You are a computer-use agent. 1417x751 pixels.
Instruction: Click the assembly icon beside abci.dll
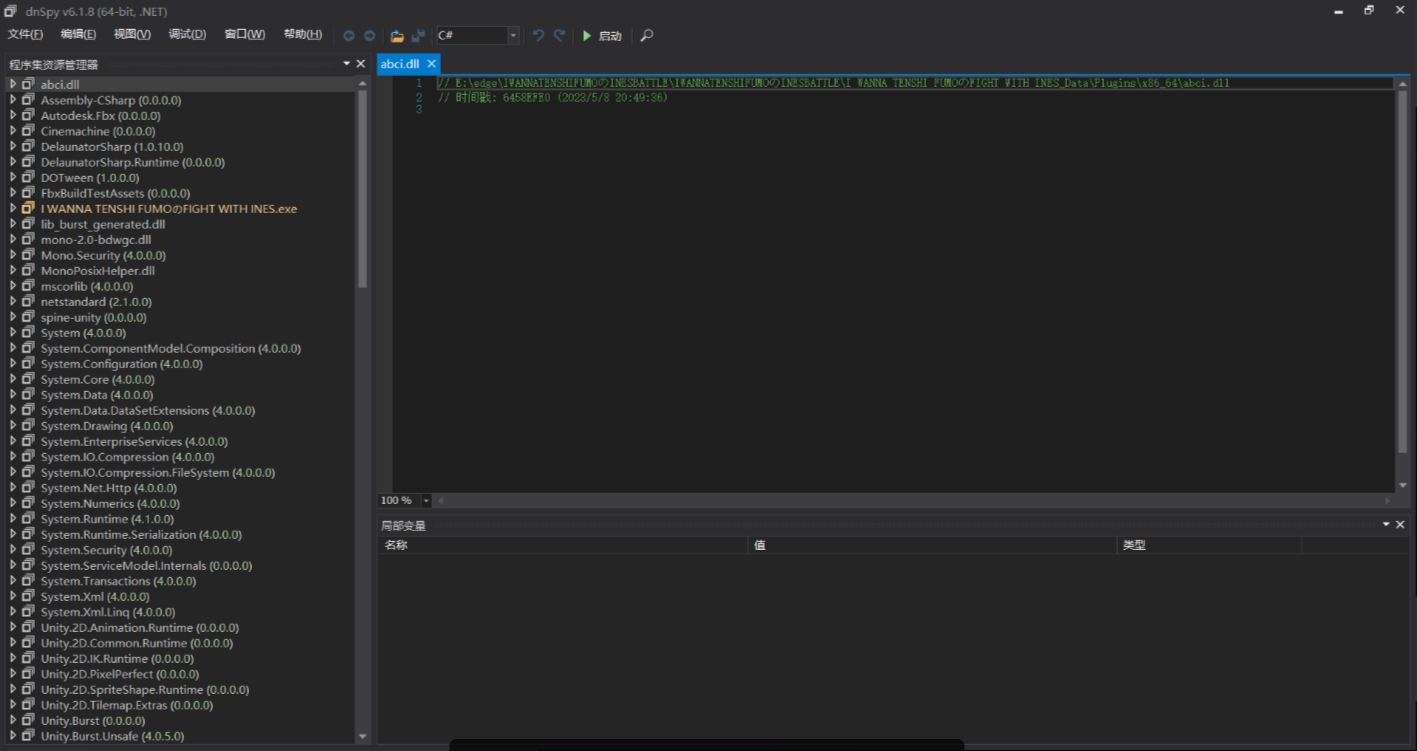pos(28,85)
